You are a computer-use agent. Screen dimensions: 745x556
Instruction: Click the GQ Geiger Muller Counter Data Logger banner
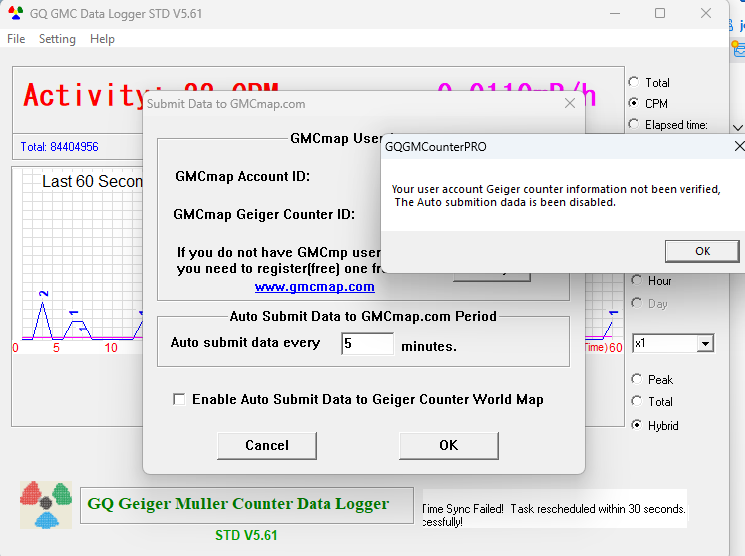(x=247, y=505)
